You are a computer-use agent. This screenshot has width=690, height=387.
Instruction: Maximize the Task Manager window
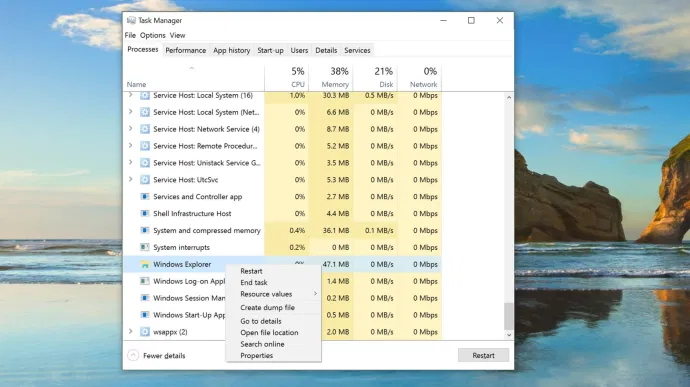(471, 20)
